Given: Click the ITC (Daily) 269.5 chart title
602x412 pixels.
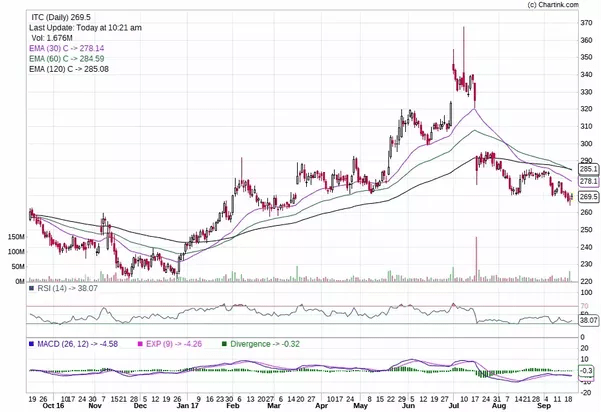Looking at the screenshot, I should click(x=61, y=17).
